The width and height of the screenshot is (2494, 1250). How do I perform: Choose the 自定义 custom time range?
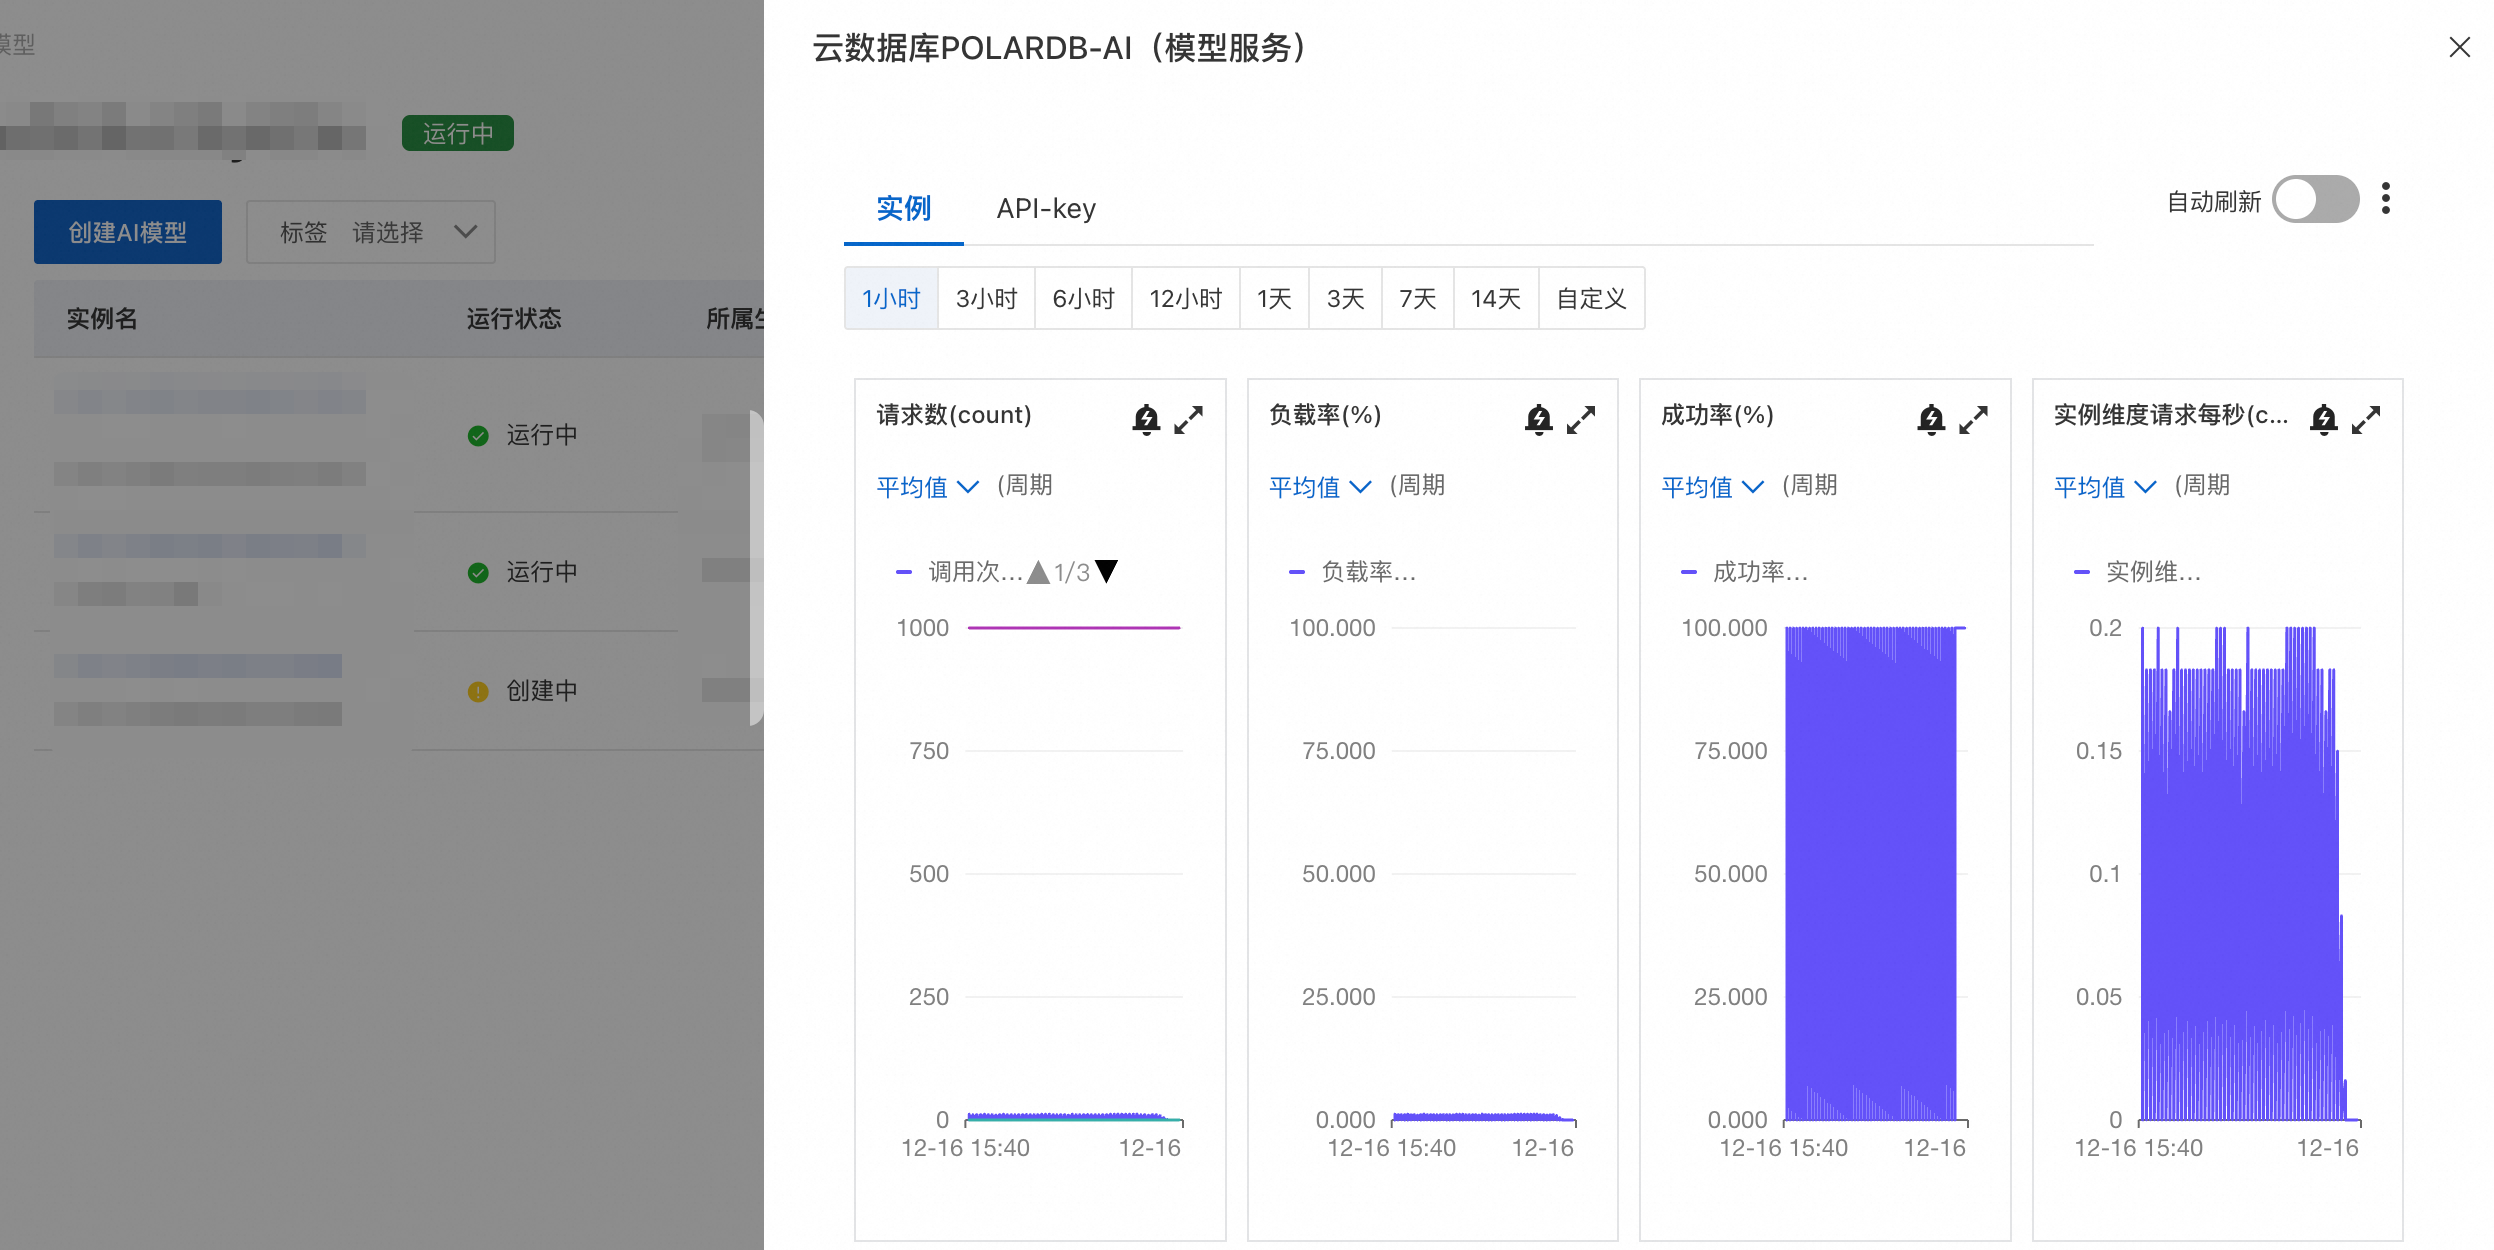[x=1591, y=298]
